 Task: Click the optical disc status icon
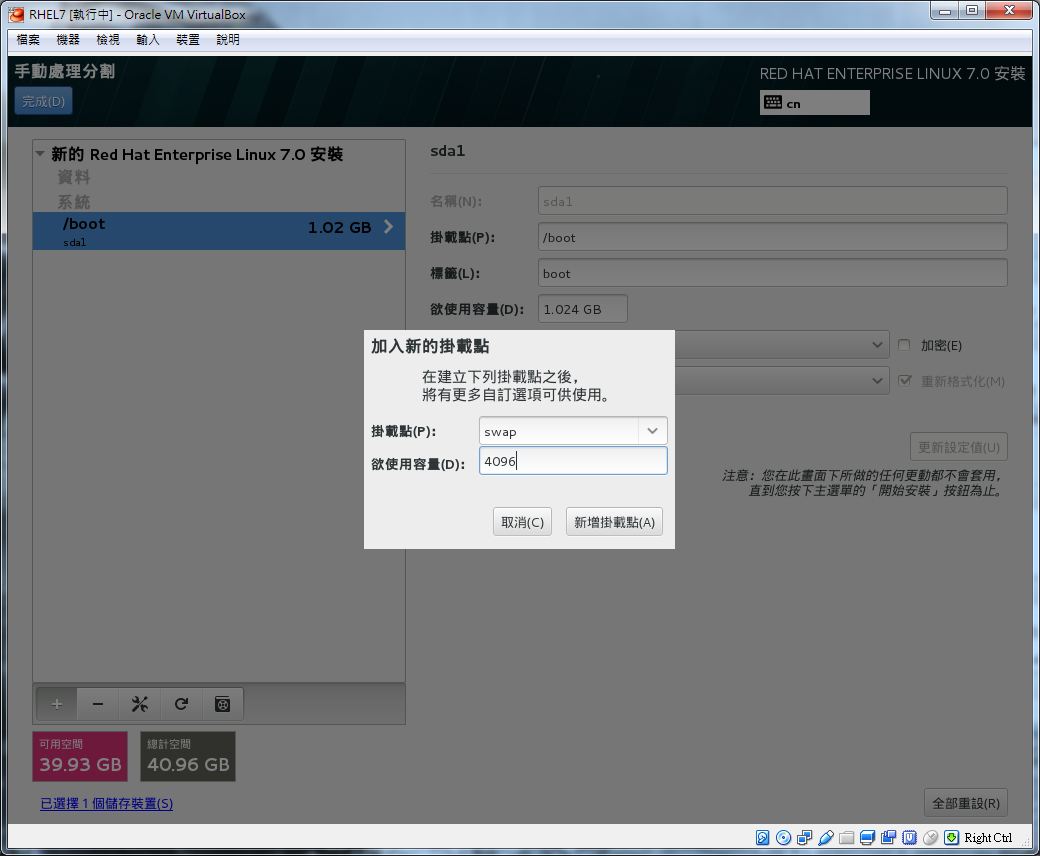783,837
